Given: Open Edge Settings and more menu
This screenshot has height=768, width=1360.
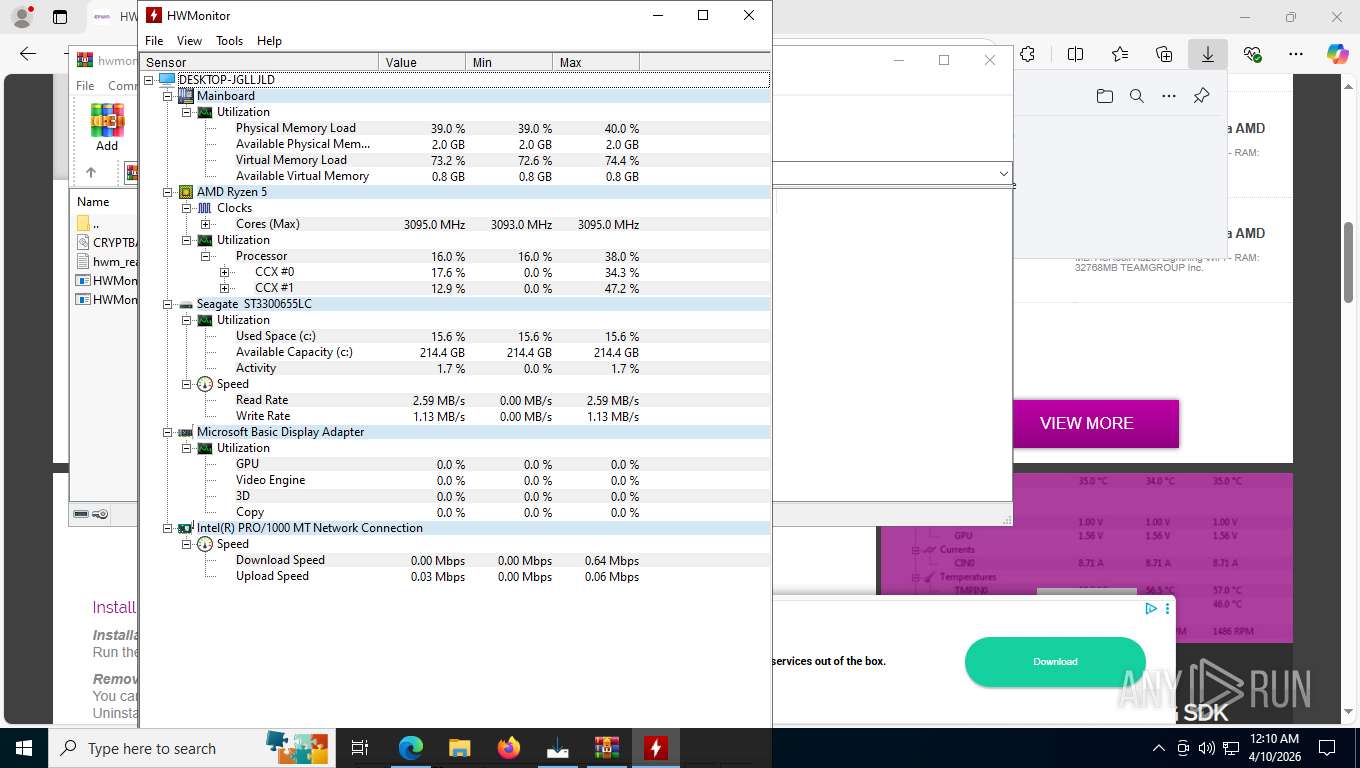Looking at the screenshot, I should point(1296,55).
